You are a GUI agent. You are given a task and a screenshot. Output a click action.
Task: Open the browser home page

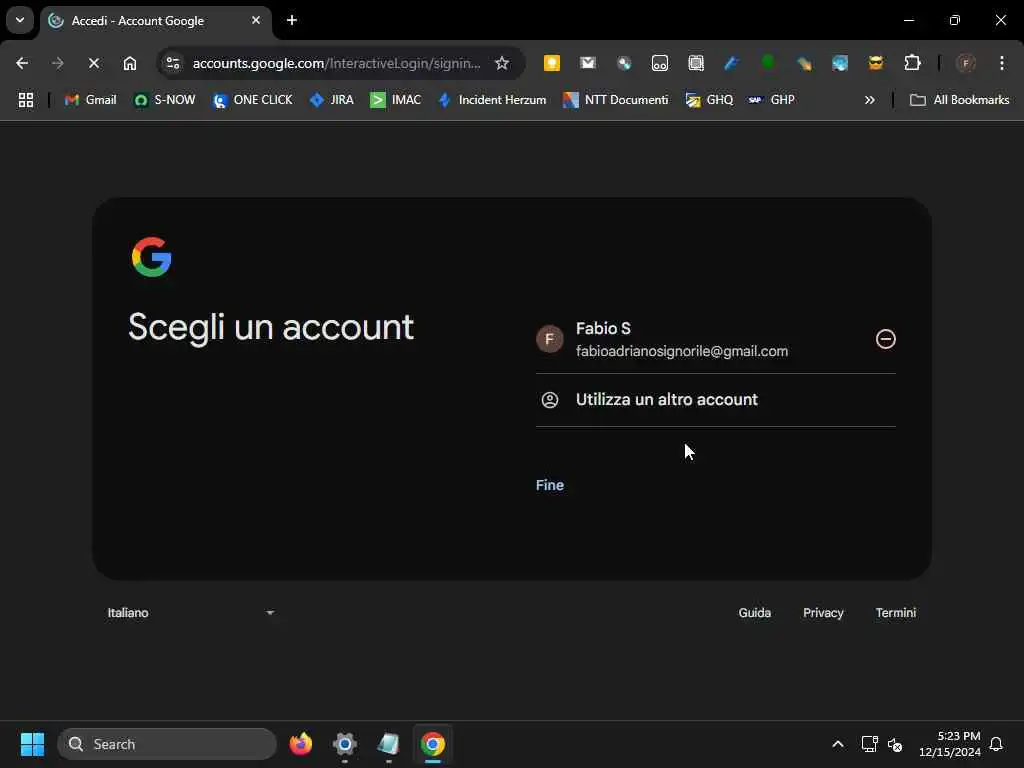tap(130, 63)
